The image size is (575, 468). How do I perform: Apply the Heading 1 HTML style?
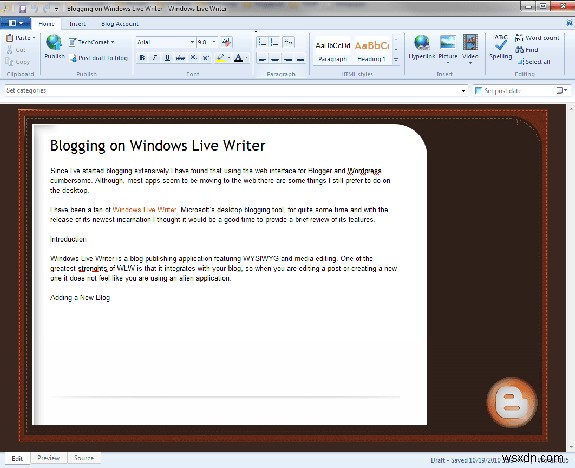(x=371, y=50)
